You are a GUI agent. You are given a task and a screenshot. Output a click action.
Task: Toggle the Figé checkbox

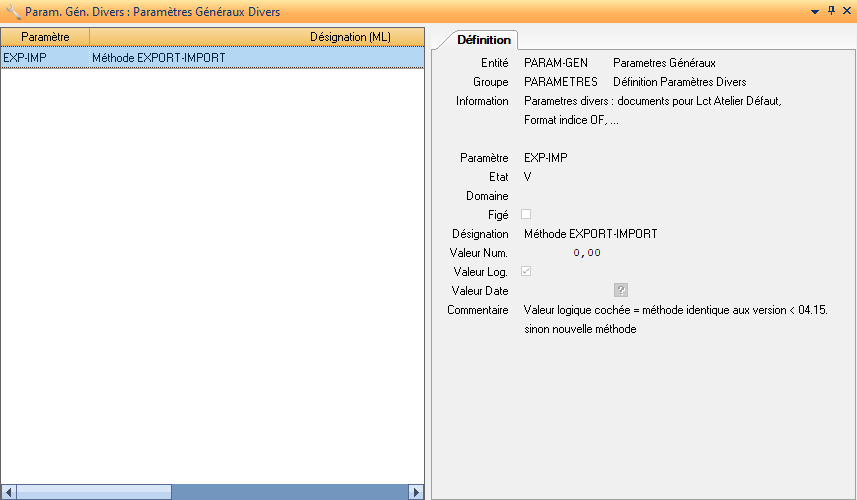526,215
